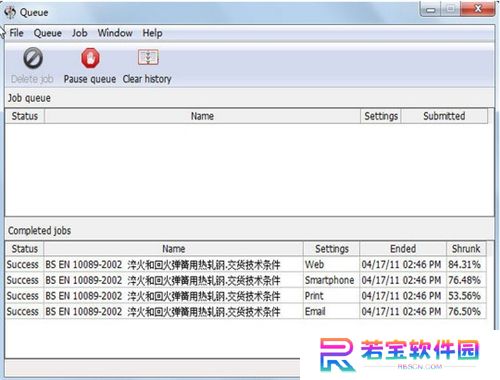The width and height of the screenshot is (500, 380).
Task: Sort completed jobs by Shrunk column
Action: 466,249
